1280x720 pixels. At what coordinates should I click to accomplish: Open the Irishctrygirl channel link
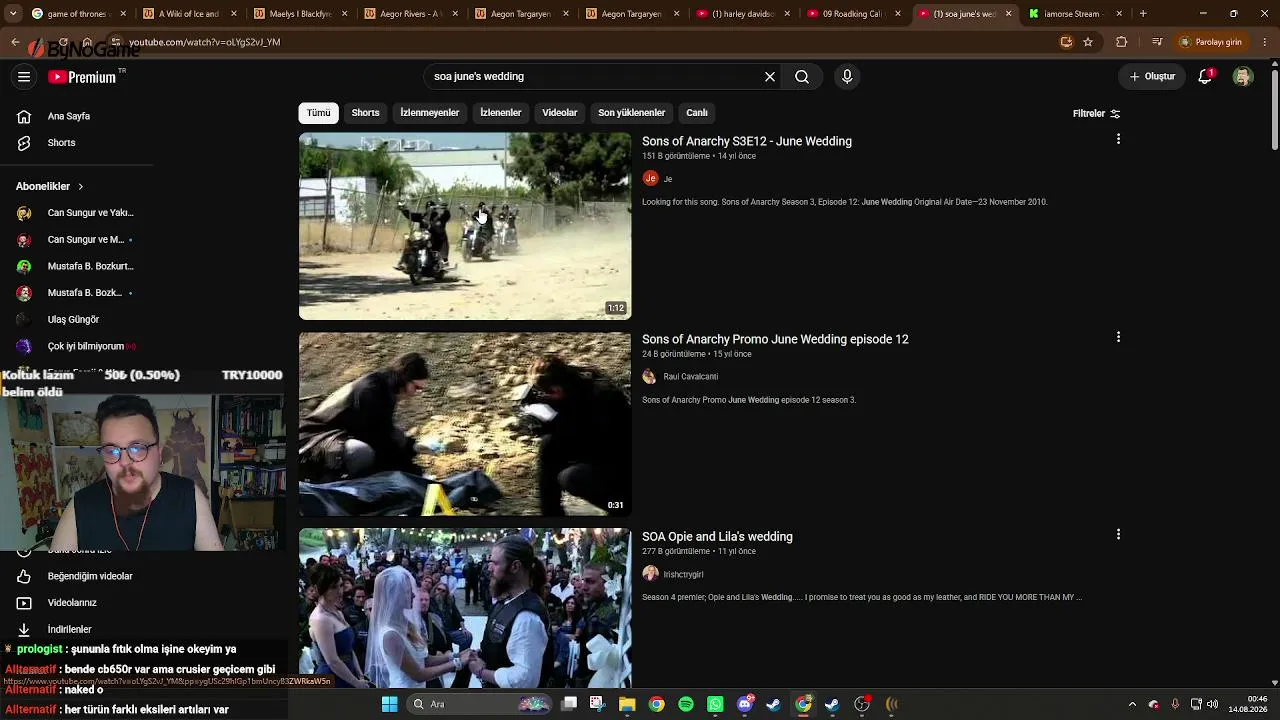click(683, 575)
